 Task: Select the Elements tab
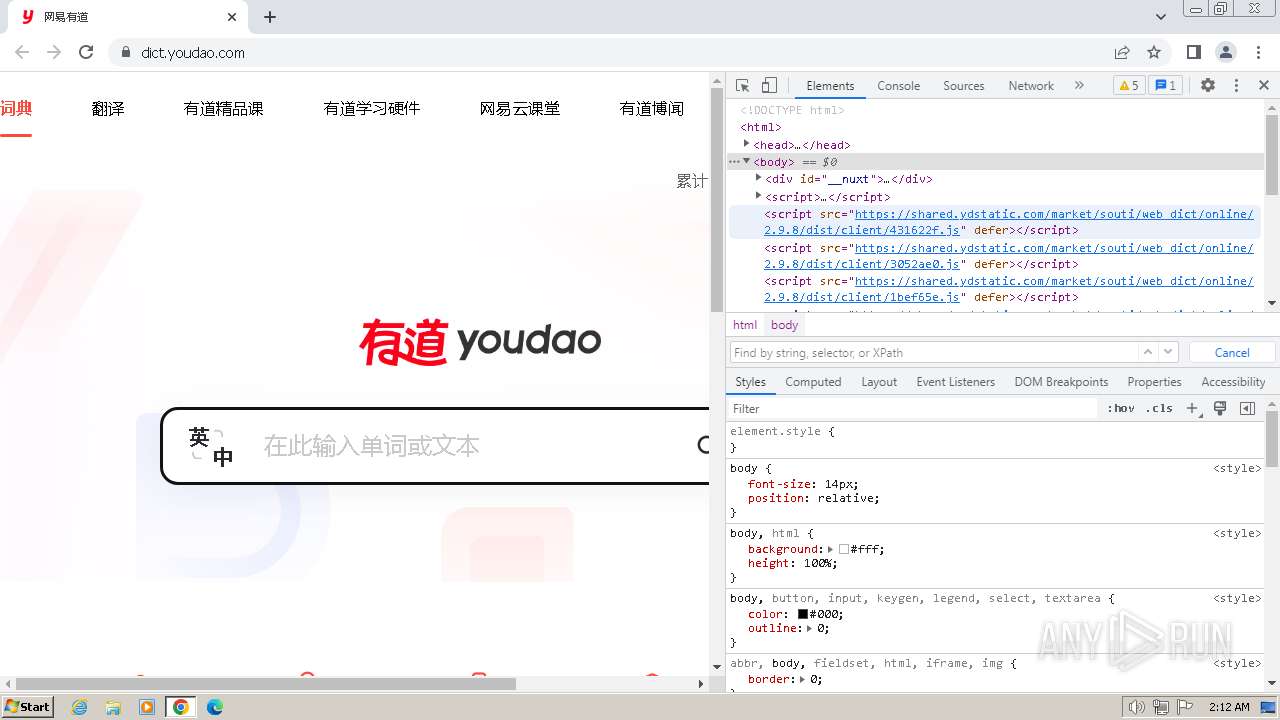[x=830, y=86]
